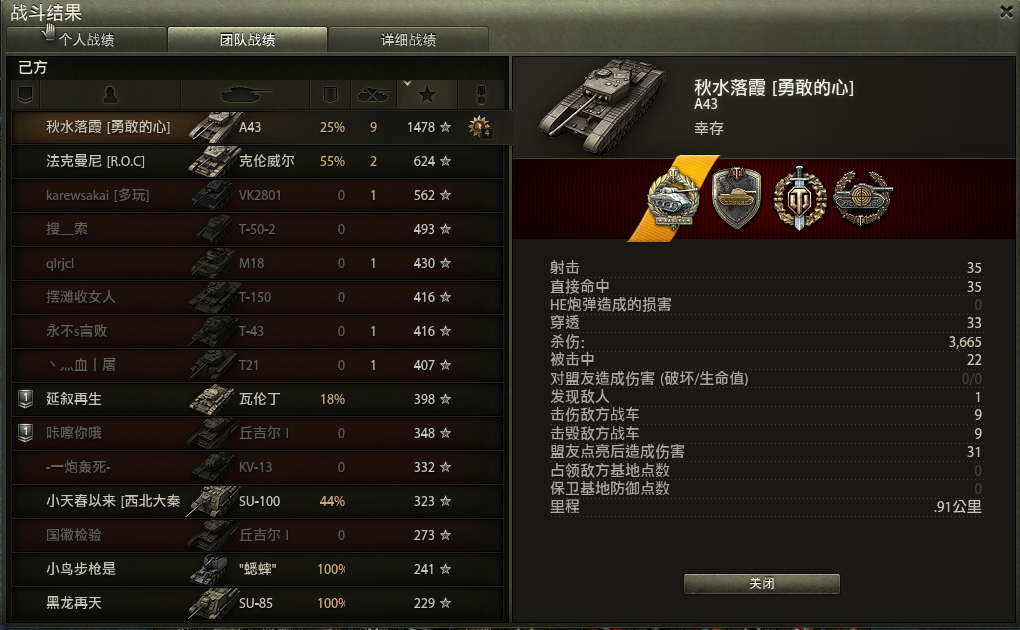The image size is (1020, 630).
Task: Select the sword emblem wreath medal
Action: 799,198
